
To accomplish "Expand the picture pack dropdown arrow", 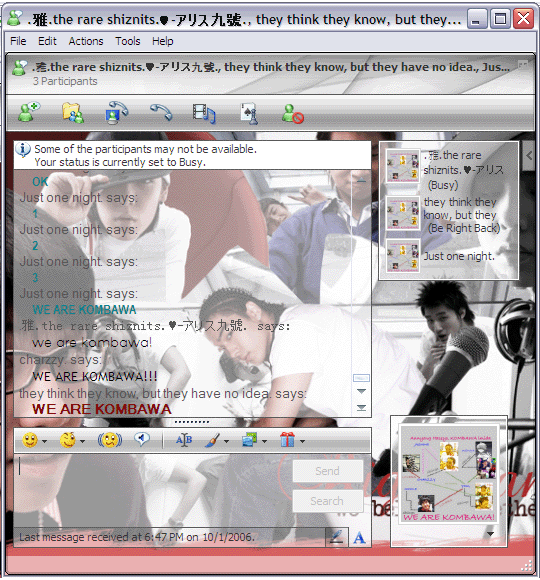I will (x=264, y=441).
